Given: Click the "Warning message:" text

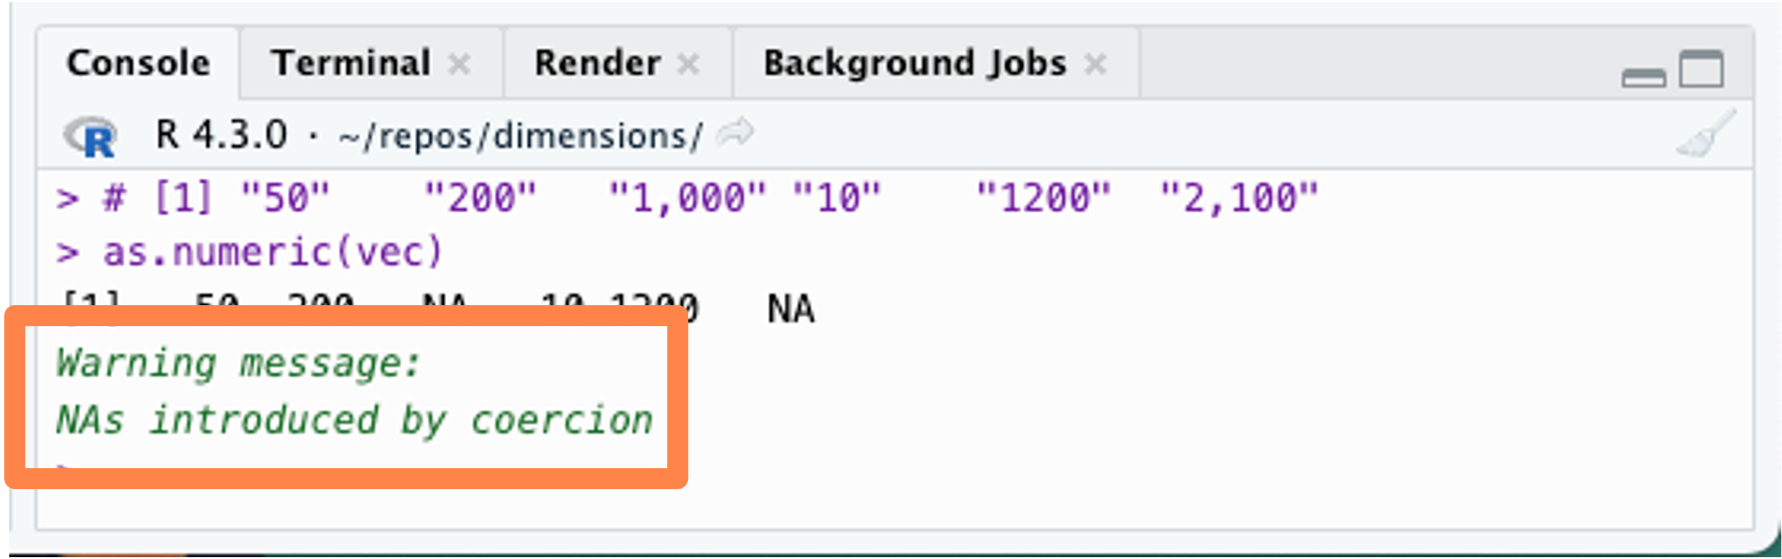Looking at the screenshot, I should [x=238, y=363].
